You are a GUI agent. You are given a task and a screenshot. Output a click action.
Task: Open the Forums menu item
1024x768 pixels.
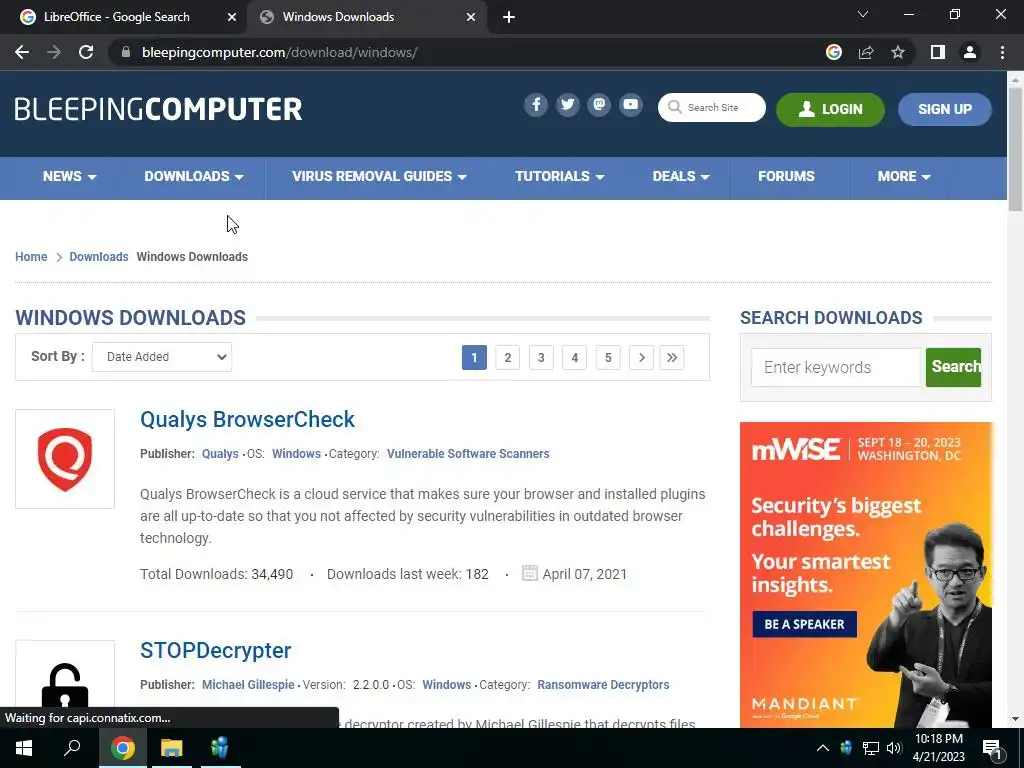pyautogui.click(x=786, y=176)
